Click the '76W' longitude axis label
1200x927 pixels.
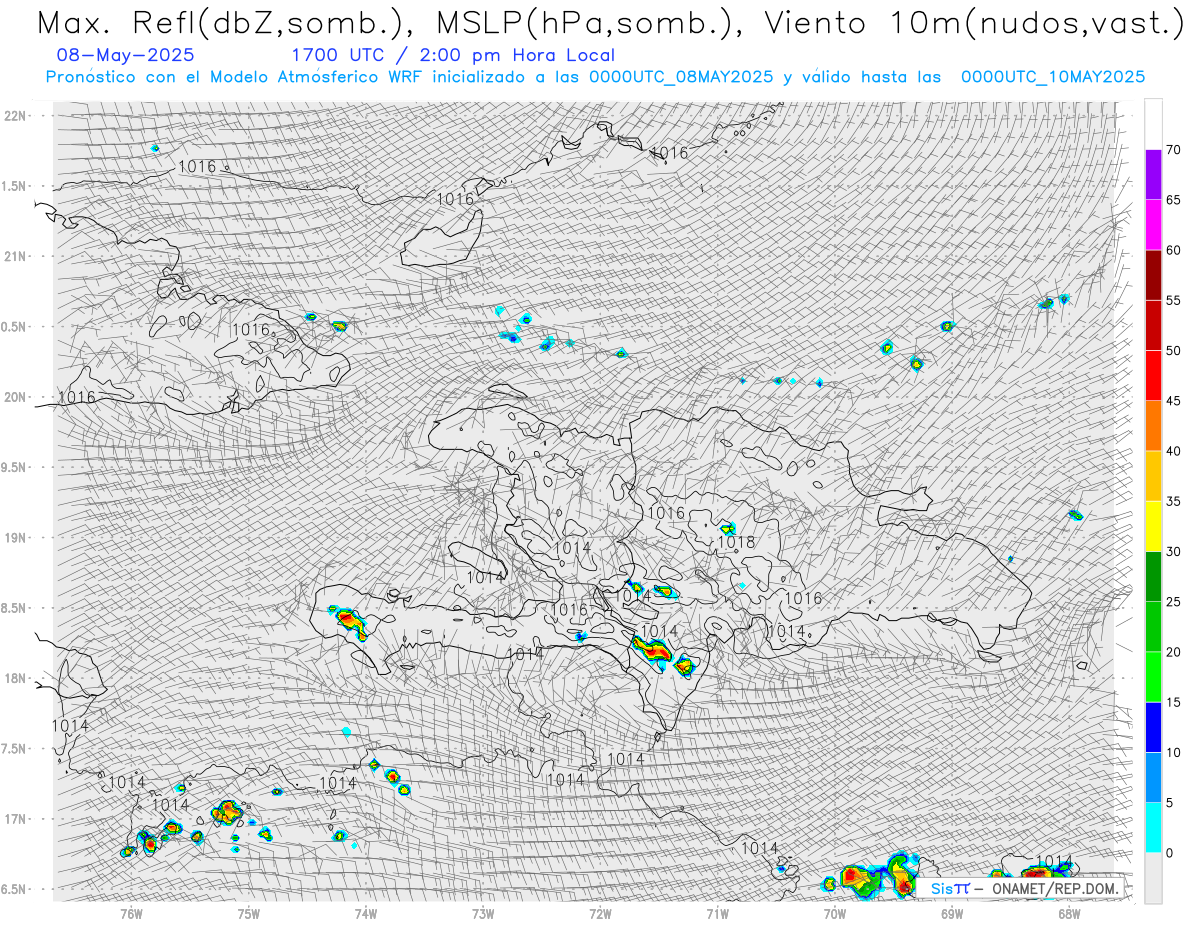click(131, 914)
